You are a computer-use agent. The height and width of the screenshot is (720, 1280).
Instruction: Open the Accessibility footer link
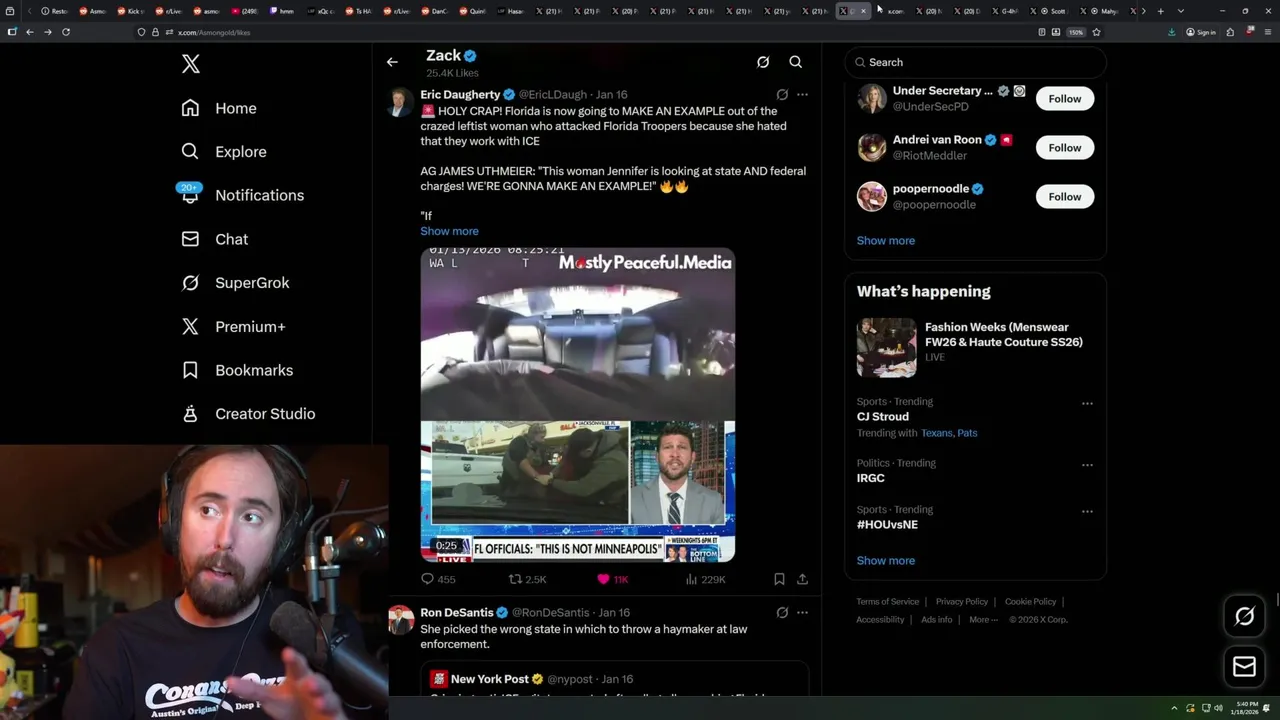[880, 620]
